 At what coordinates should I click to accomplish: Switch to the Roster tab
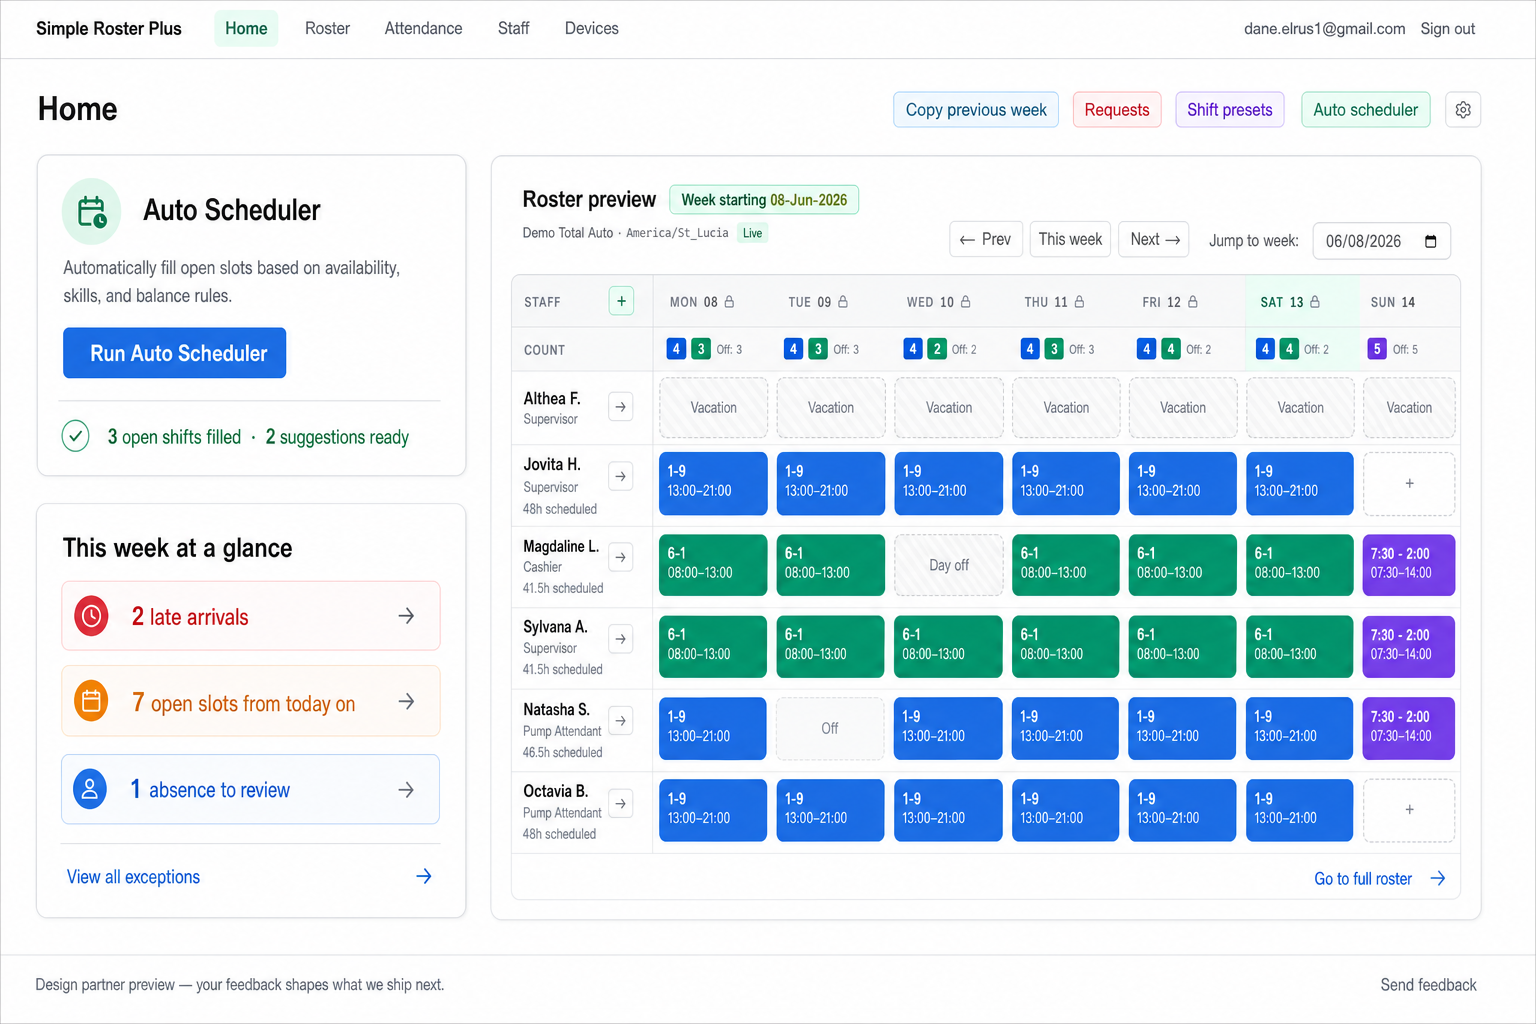coord(327,29)
